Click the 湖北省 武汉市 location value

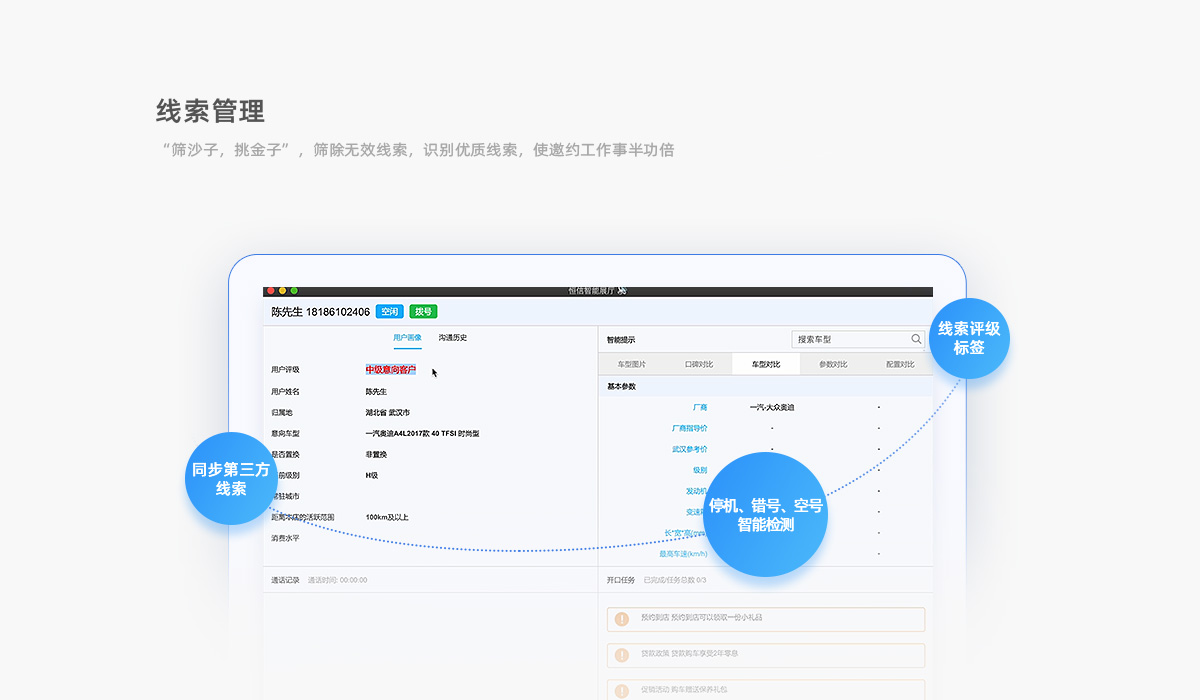click(x=388, y=412)
